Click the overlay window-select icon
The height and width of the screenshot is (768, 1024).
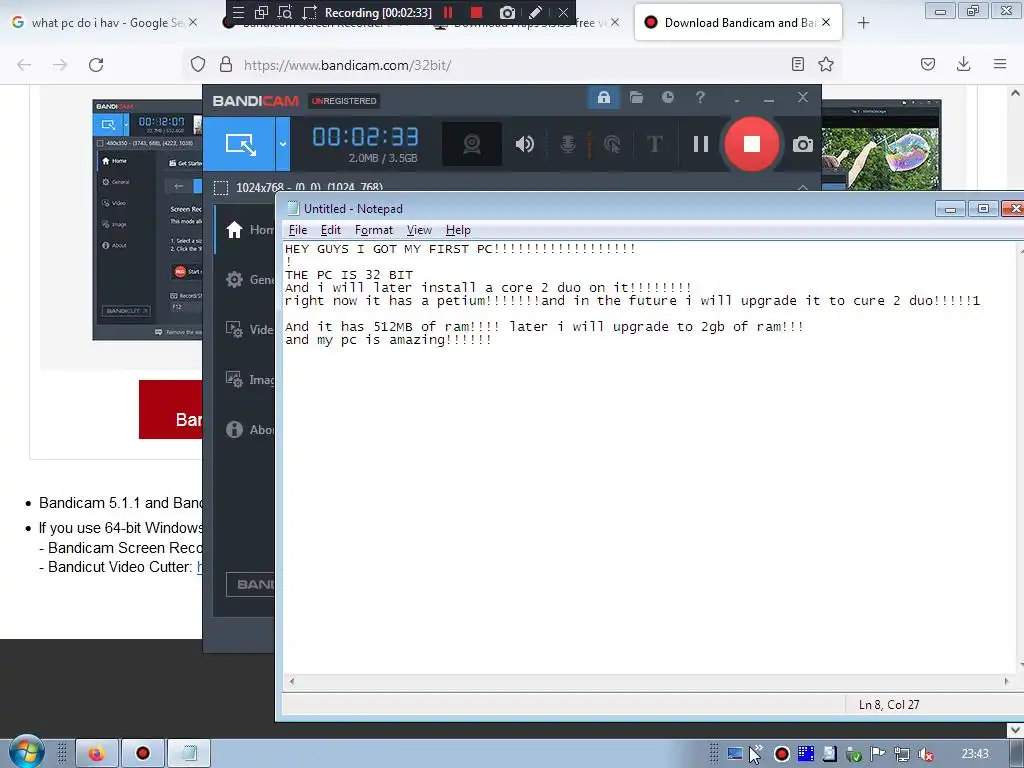tap(261, 12)
